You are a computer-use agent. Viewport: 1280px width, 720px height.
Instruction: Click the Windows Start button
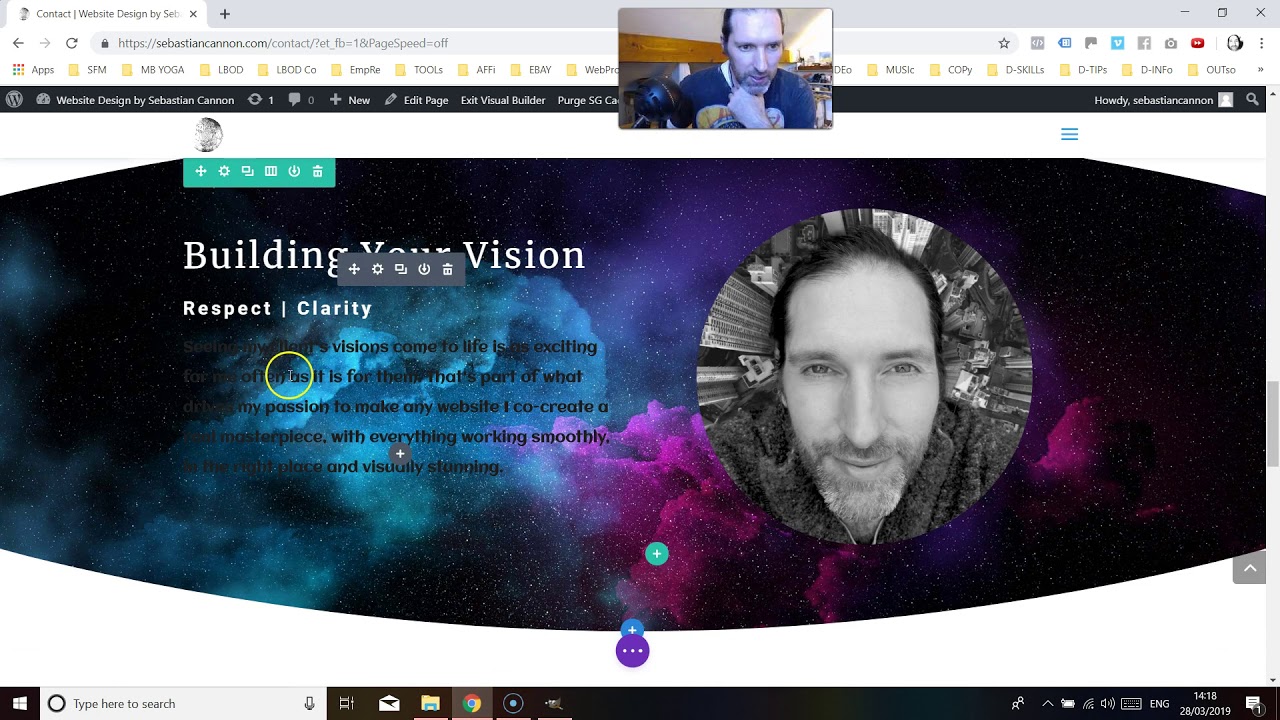(x=20, y=704)
